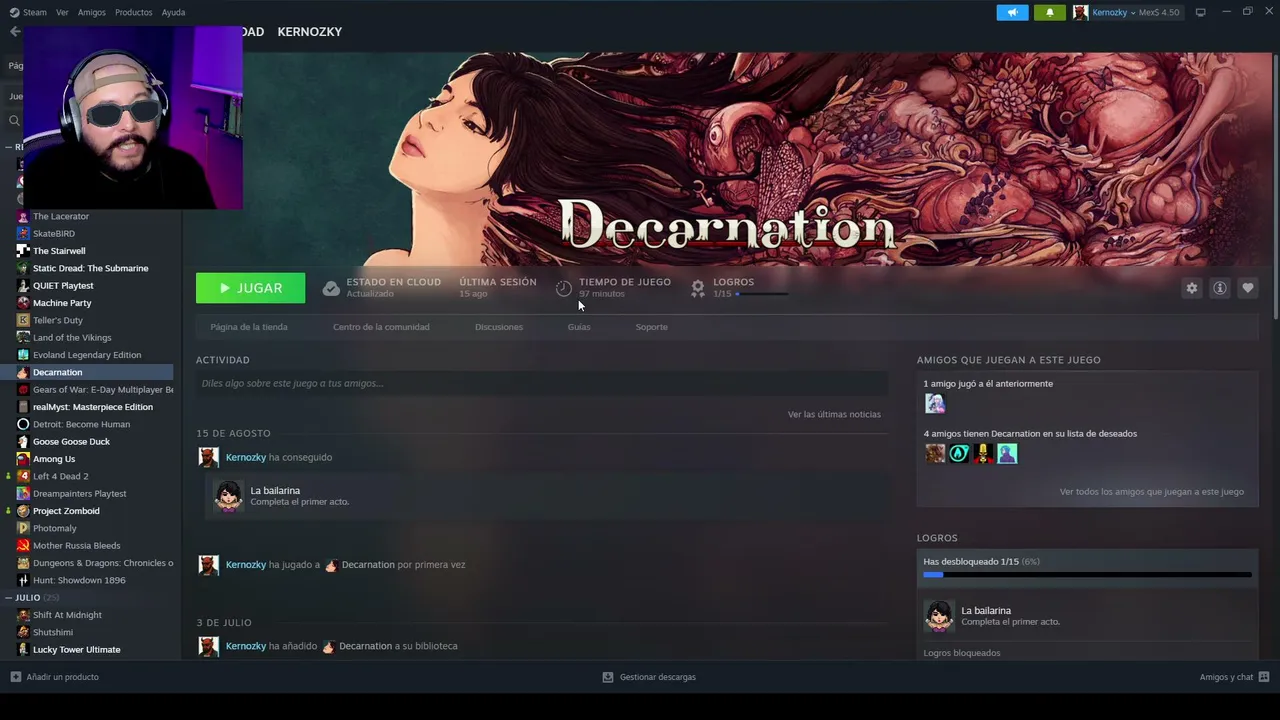The height and width of the screenshot is (720, 1280).
Task: Go to KERNOZKY profile tab
Action: click(x=310, y=32)
